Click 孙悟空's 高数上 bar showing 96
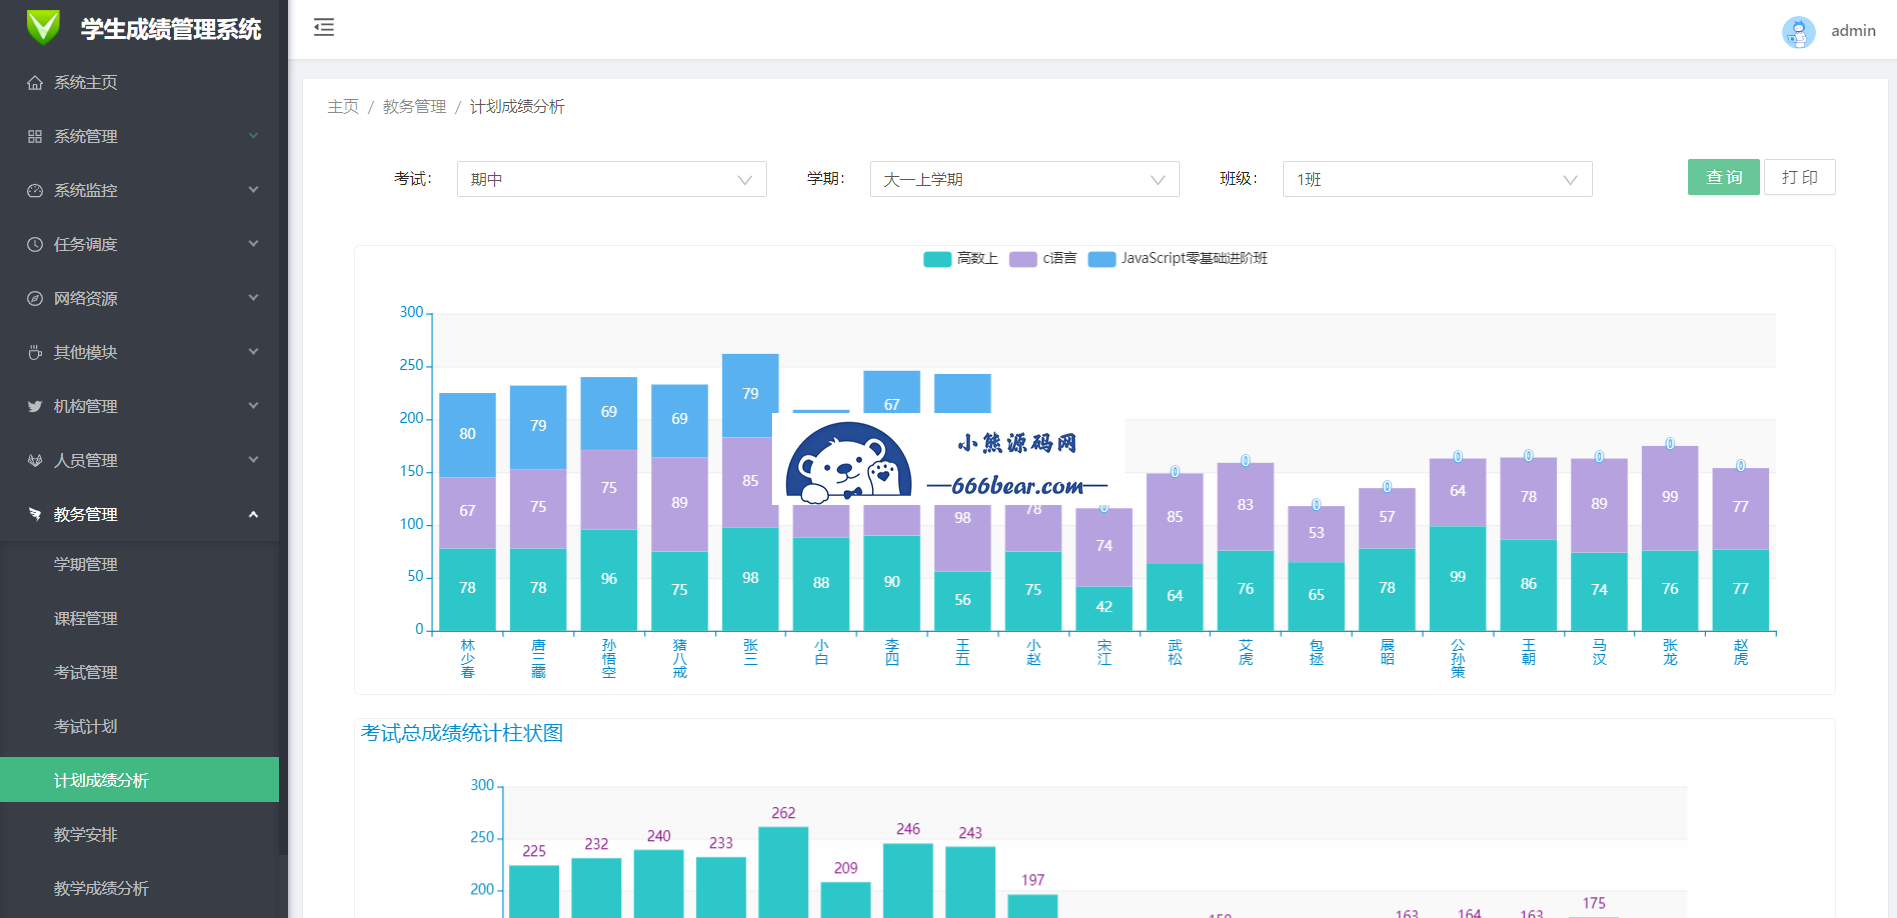 point(609,581)
